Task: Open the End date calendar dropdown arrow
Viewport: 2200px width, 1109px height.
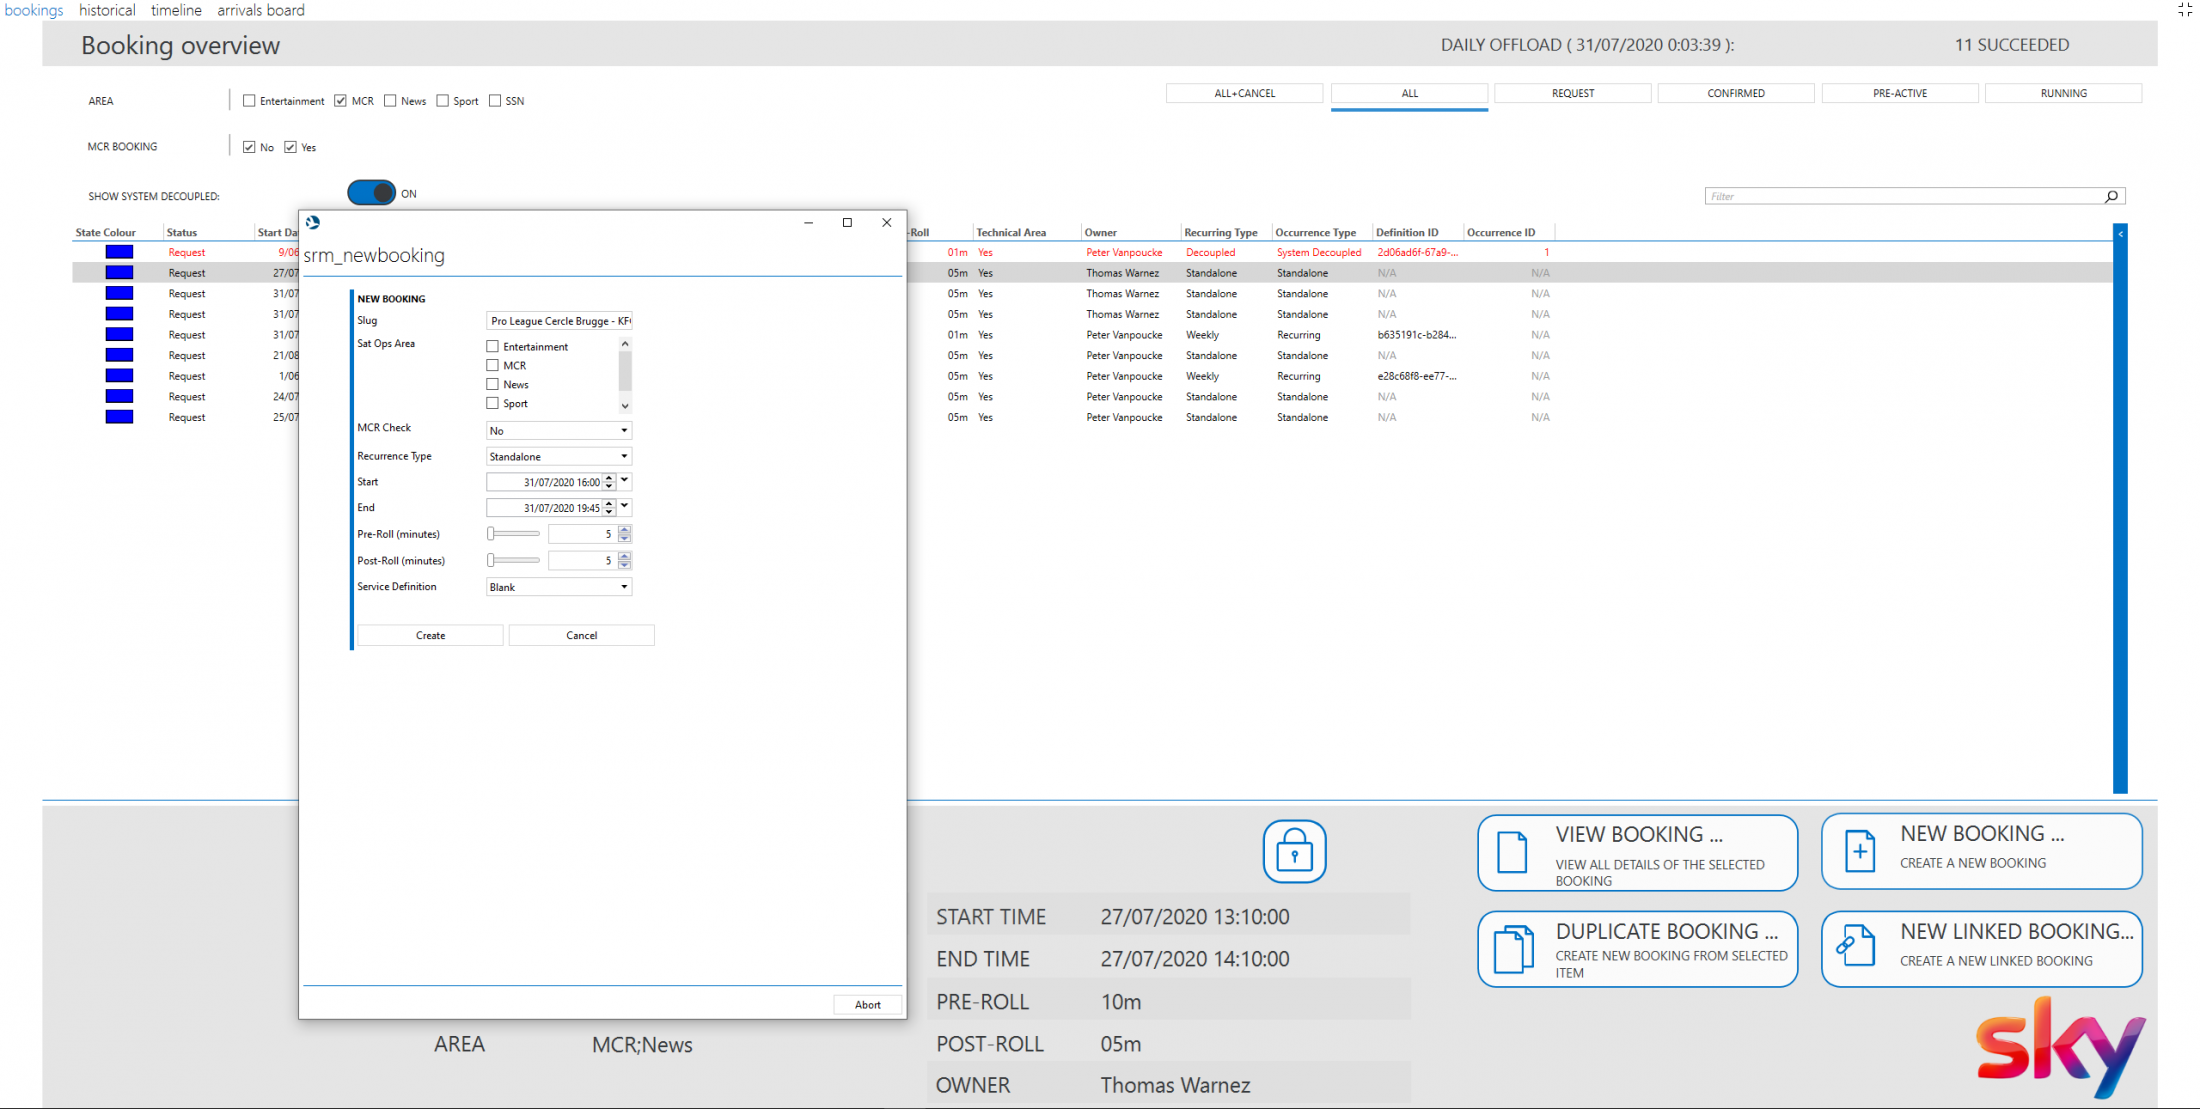Action: [625, 506]
